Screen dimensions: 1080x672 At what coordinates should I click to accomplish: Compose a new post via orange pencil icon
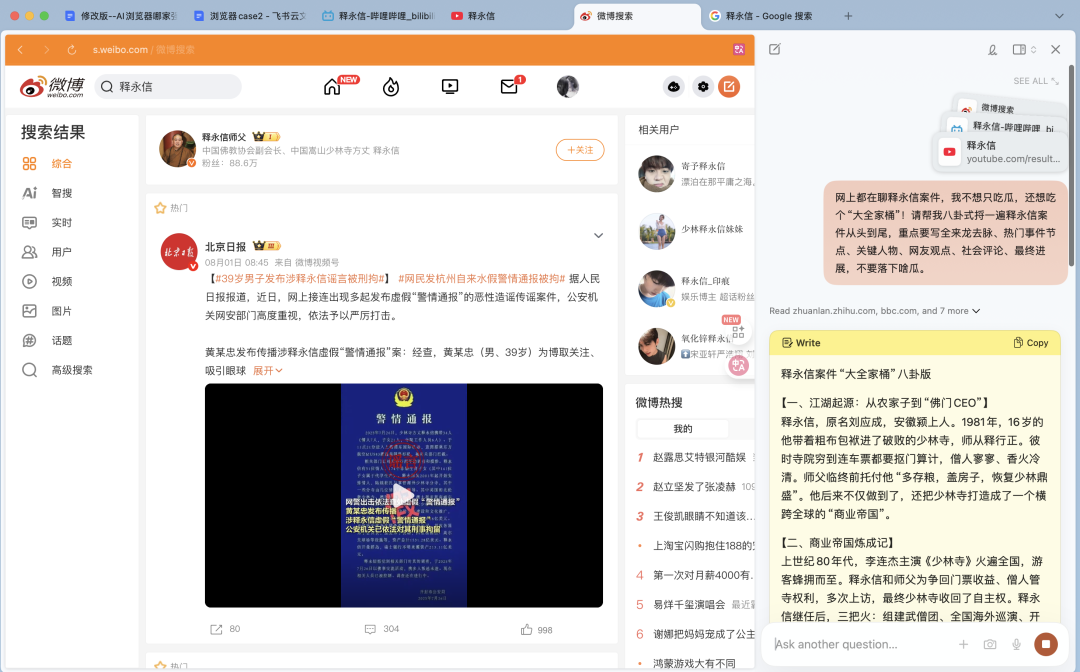click(x=729, y=86)
